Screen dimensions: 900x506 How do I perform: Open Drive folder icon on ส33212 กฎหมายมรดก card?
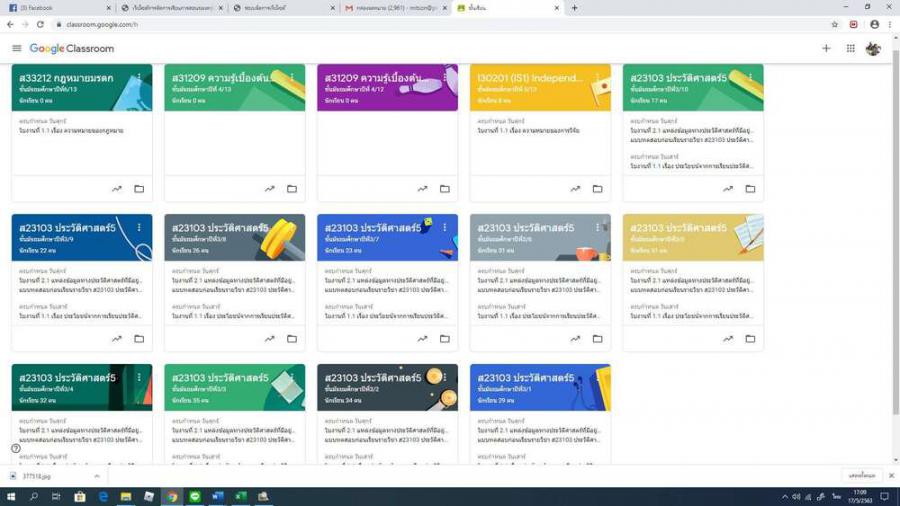(x=139, y=188)
